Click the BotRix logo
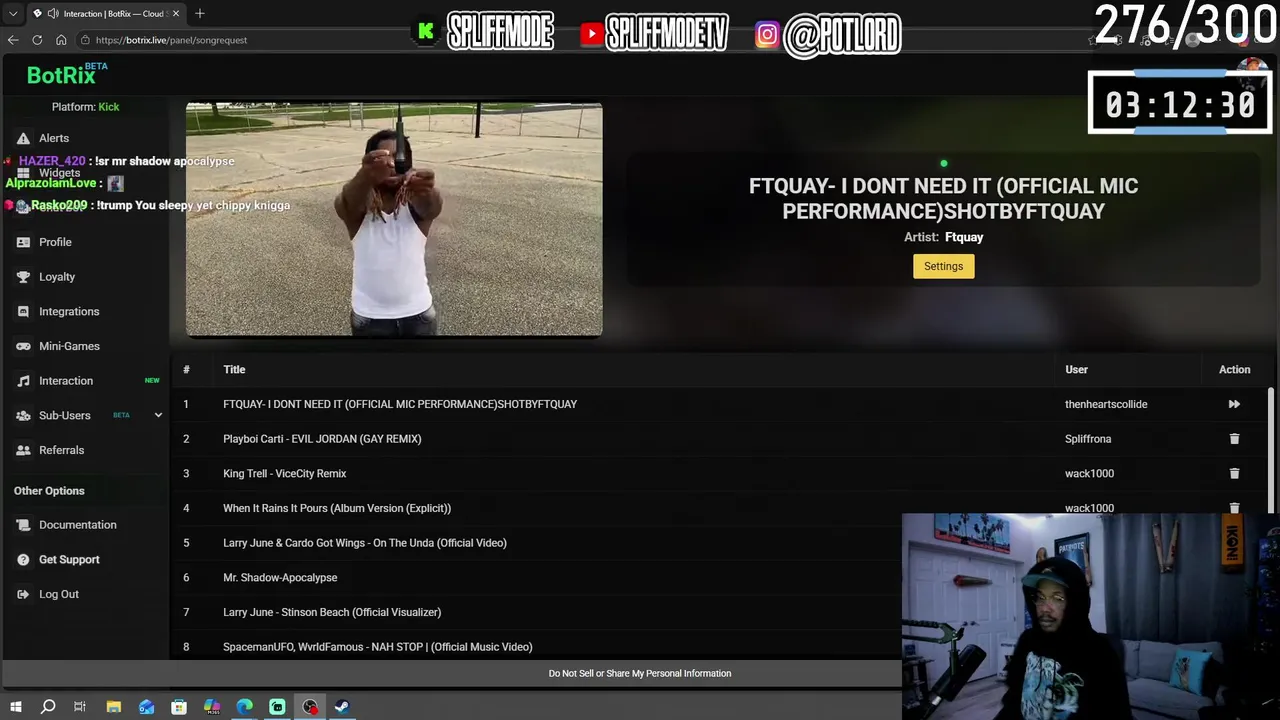Viewport: 1280px width, 720px height. 66,74
